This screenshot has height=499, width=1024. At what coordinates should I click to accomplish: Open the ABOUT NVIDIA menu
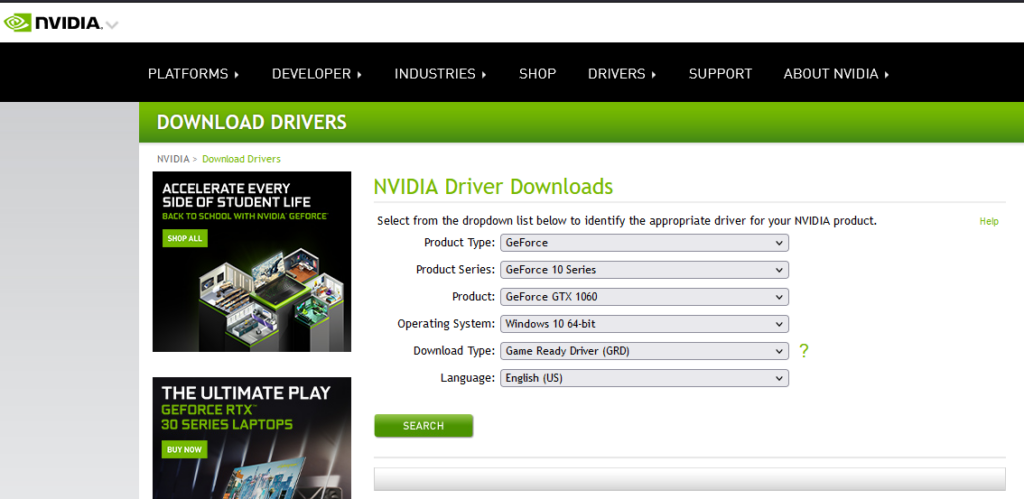[x=836, y=74]
